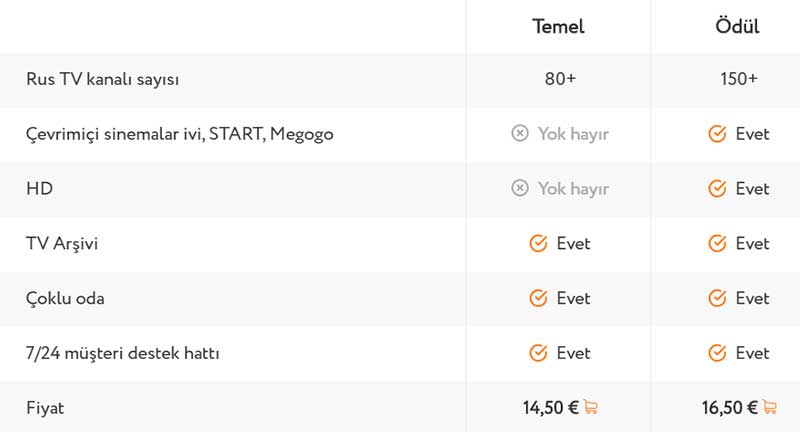Click the cart icon next to 14,50 €
This screenshot has width=800, height=432.
click(591, 407)
